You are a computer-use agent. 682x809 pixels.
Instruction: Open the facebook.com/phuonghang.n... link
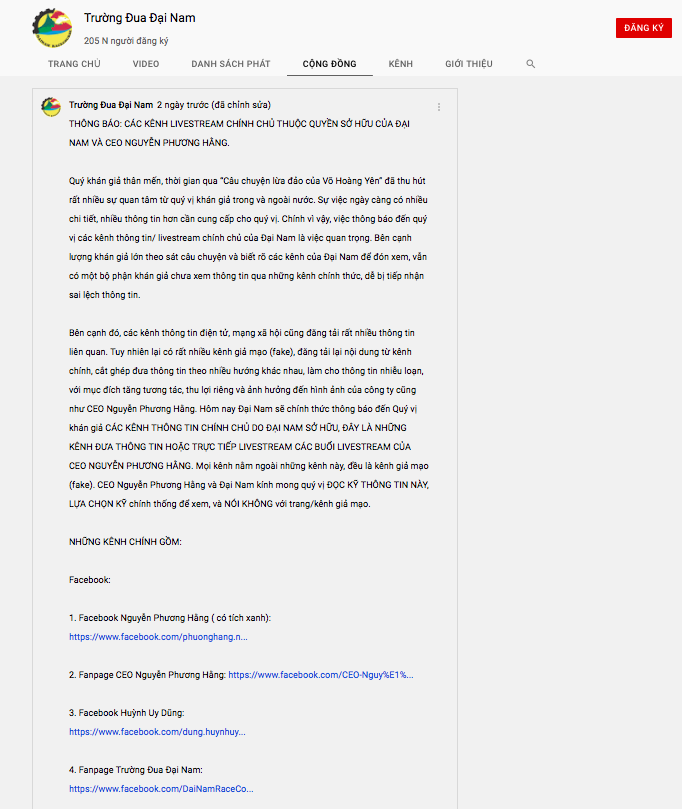158,637
